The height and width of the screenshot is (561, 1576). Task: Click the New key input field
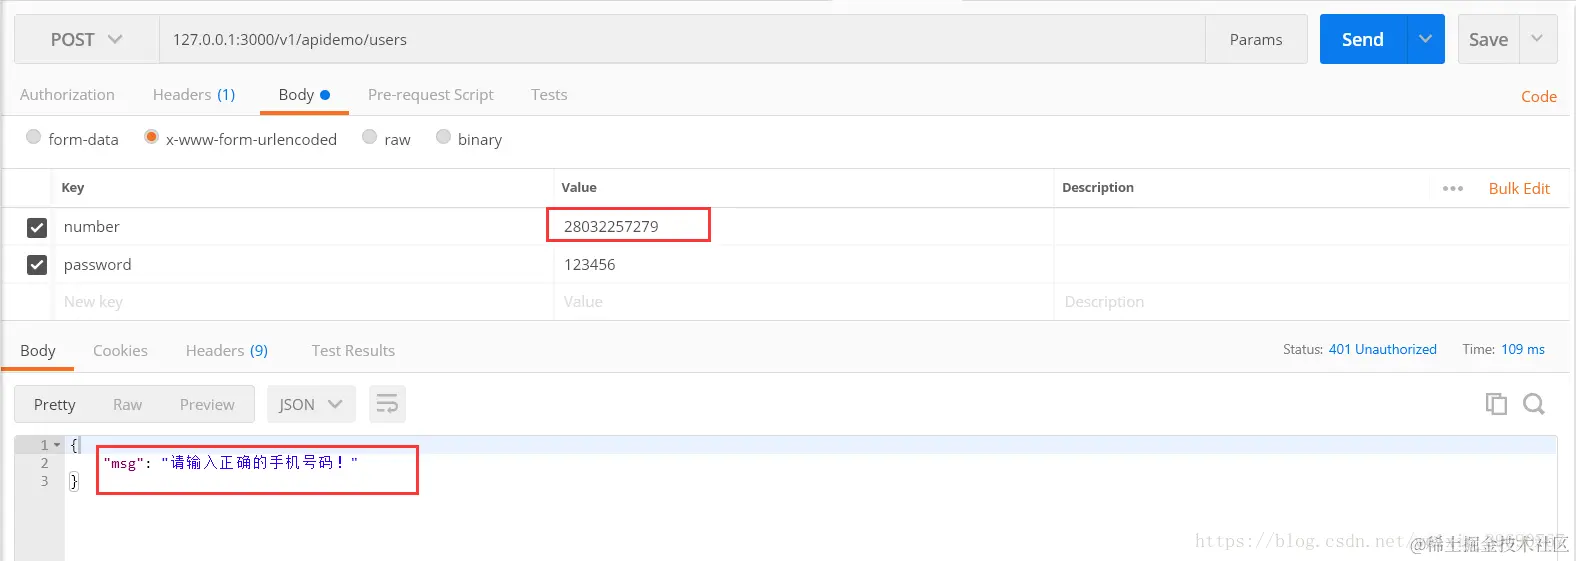click(x=302, y=302)
